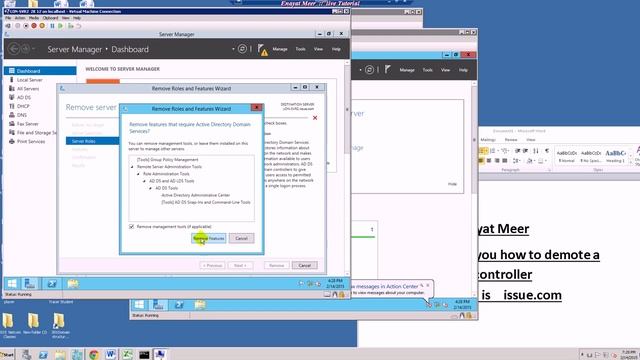This screenshot has width=640, height=360.
Task: Open Tools menu in second Server Manager window
Action: pos(427,70)
